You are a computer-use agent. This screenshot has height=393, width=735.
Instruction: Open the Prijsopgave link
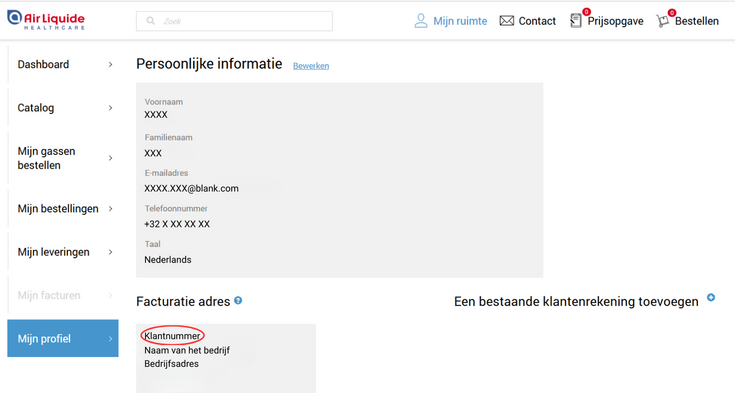[x=615, y=21]
